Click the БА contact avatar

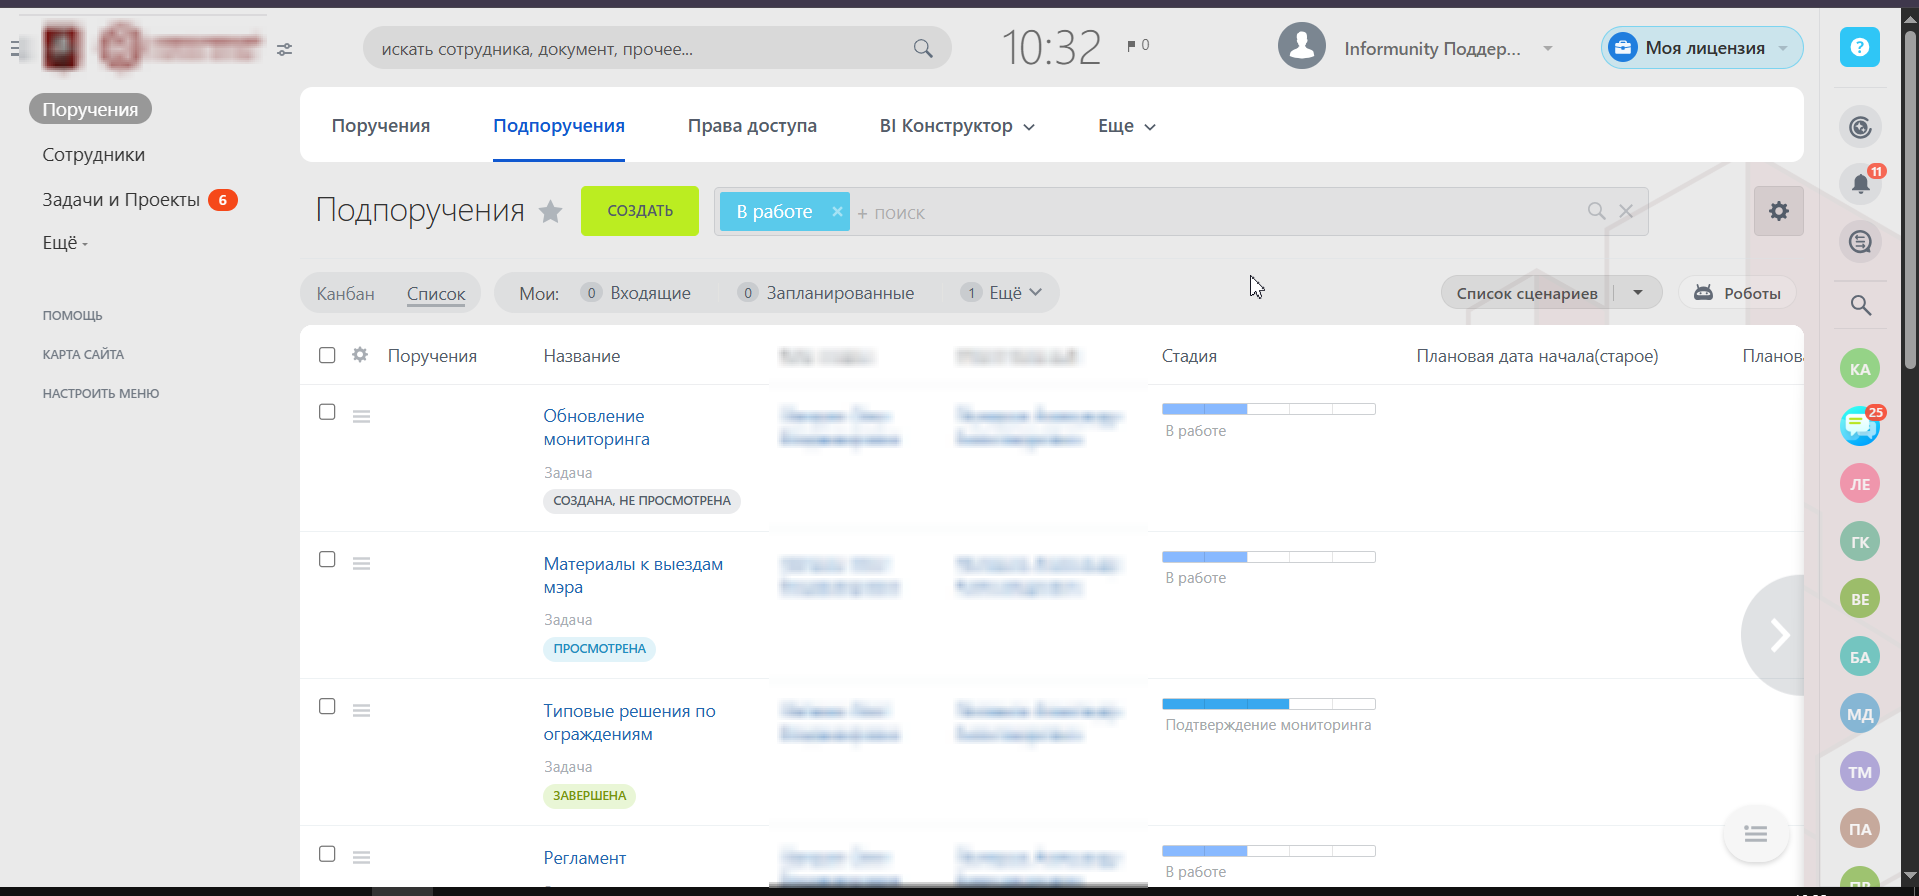tap(1860, 657)
